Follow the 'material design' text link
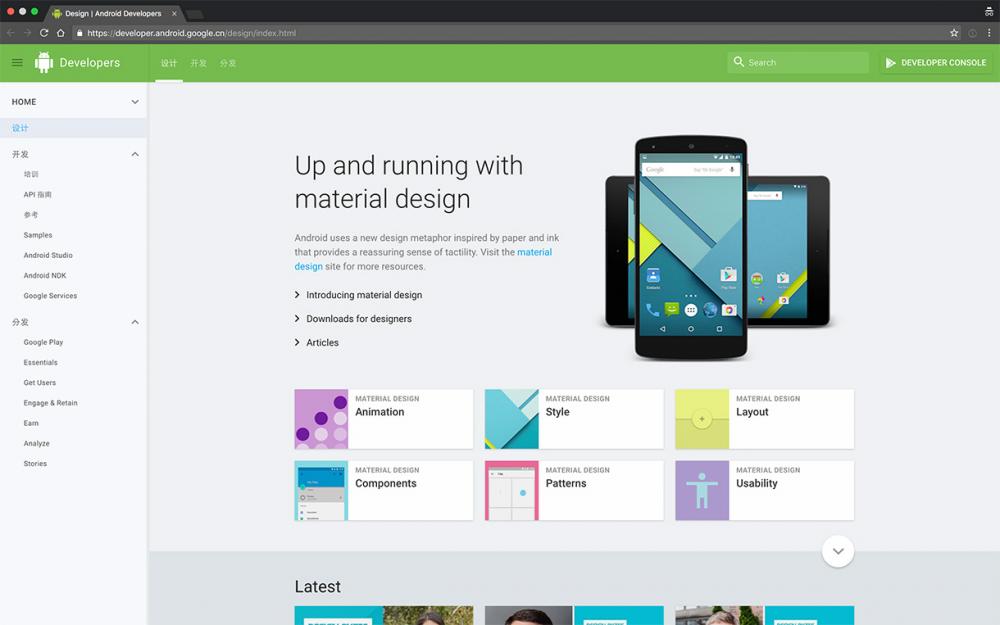This screenshot has width=1000, height=625. (x=423, y=259)
